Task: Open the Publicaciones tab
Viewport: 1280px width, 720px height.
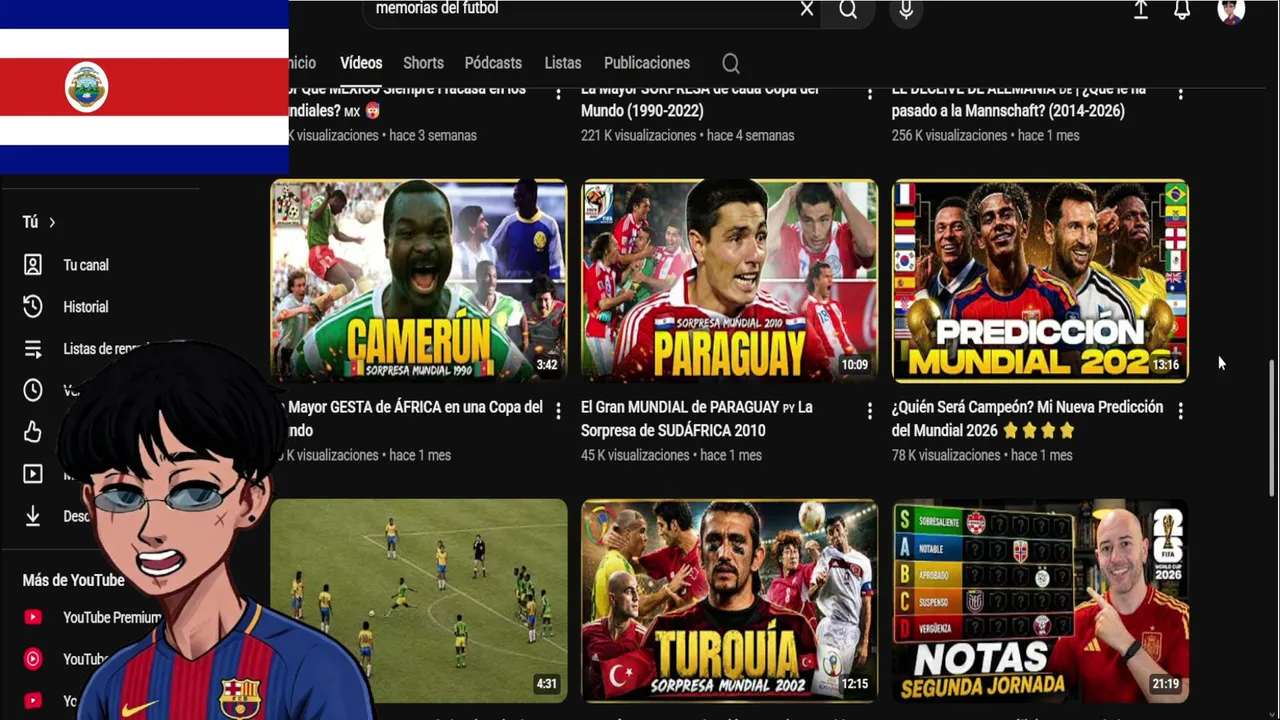Action: click(x=647, y=63)
